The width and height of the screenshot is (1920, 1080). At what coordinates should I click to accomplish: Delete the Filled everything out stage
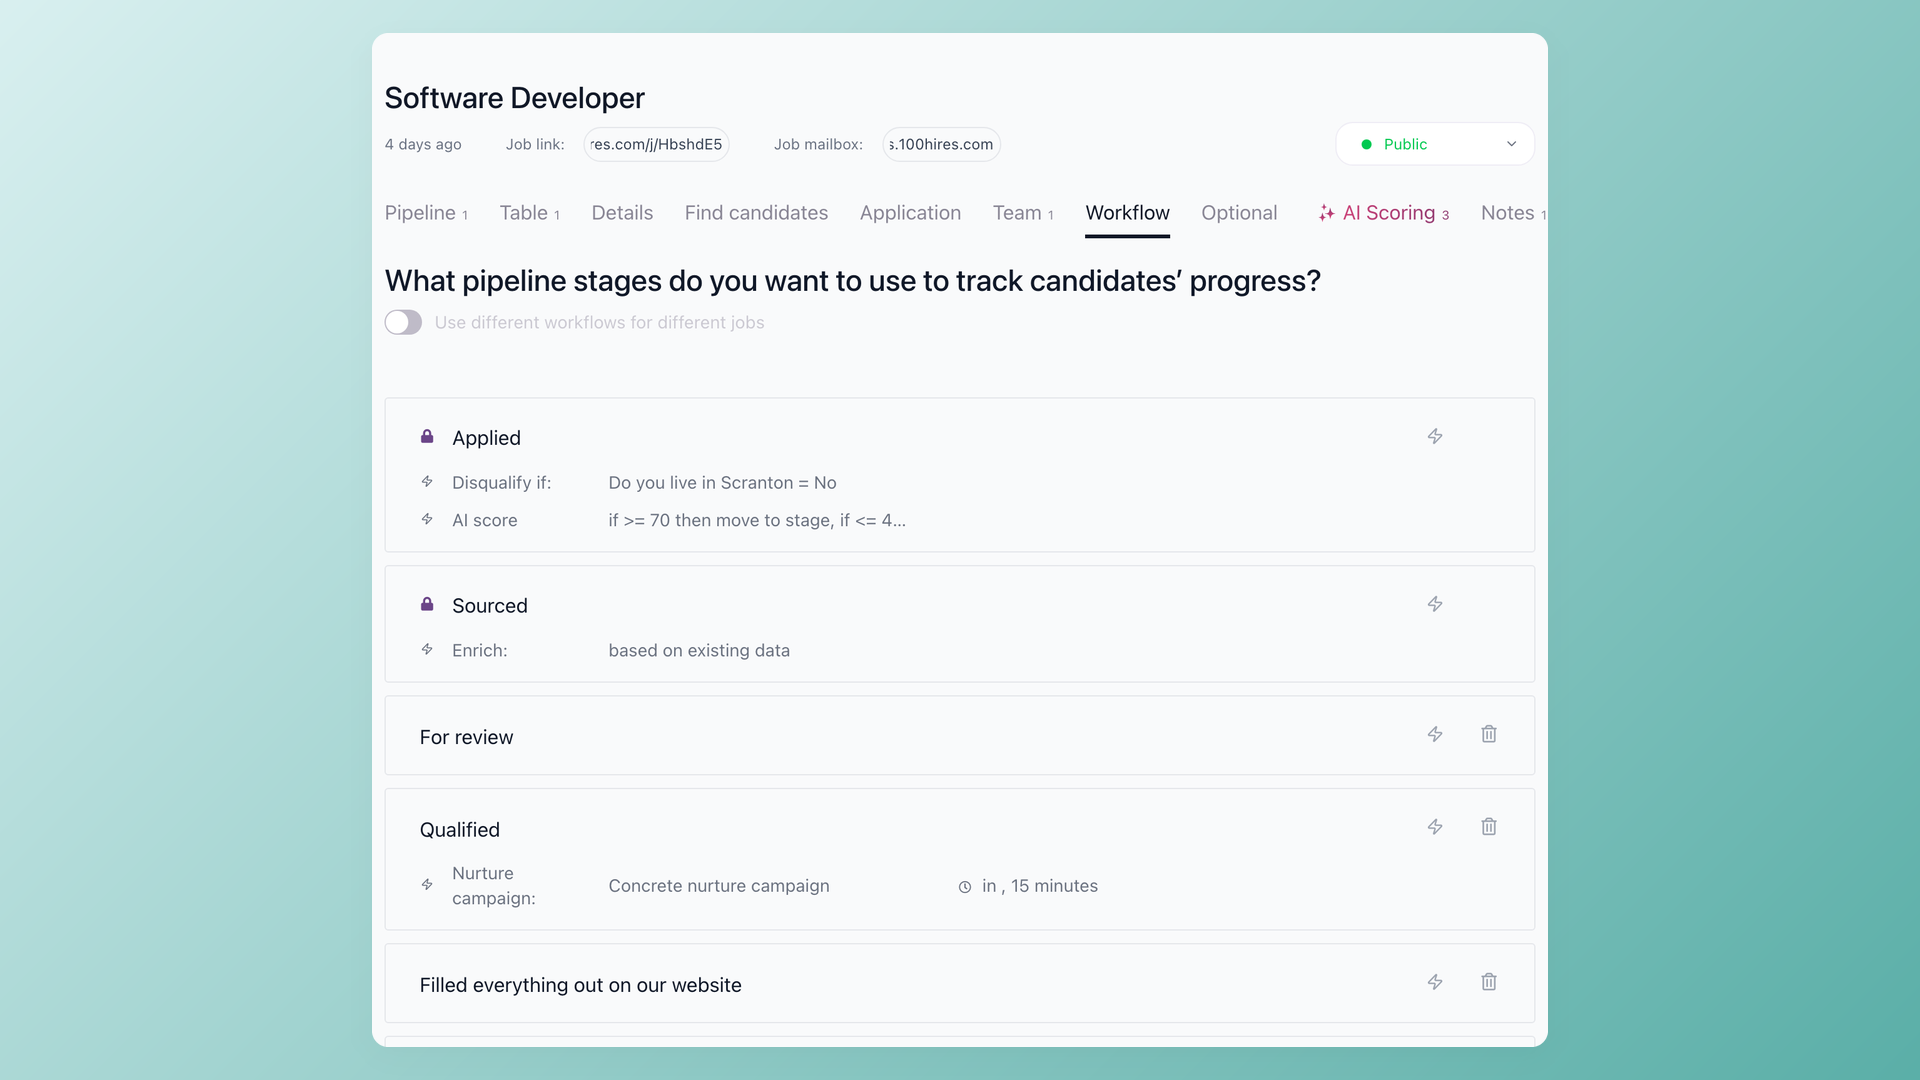tap(1489, 982)
